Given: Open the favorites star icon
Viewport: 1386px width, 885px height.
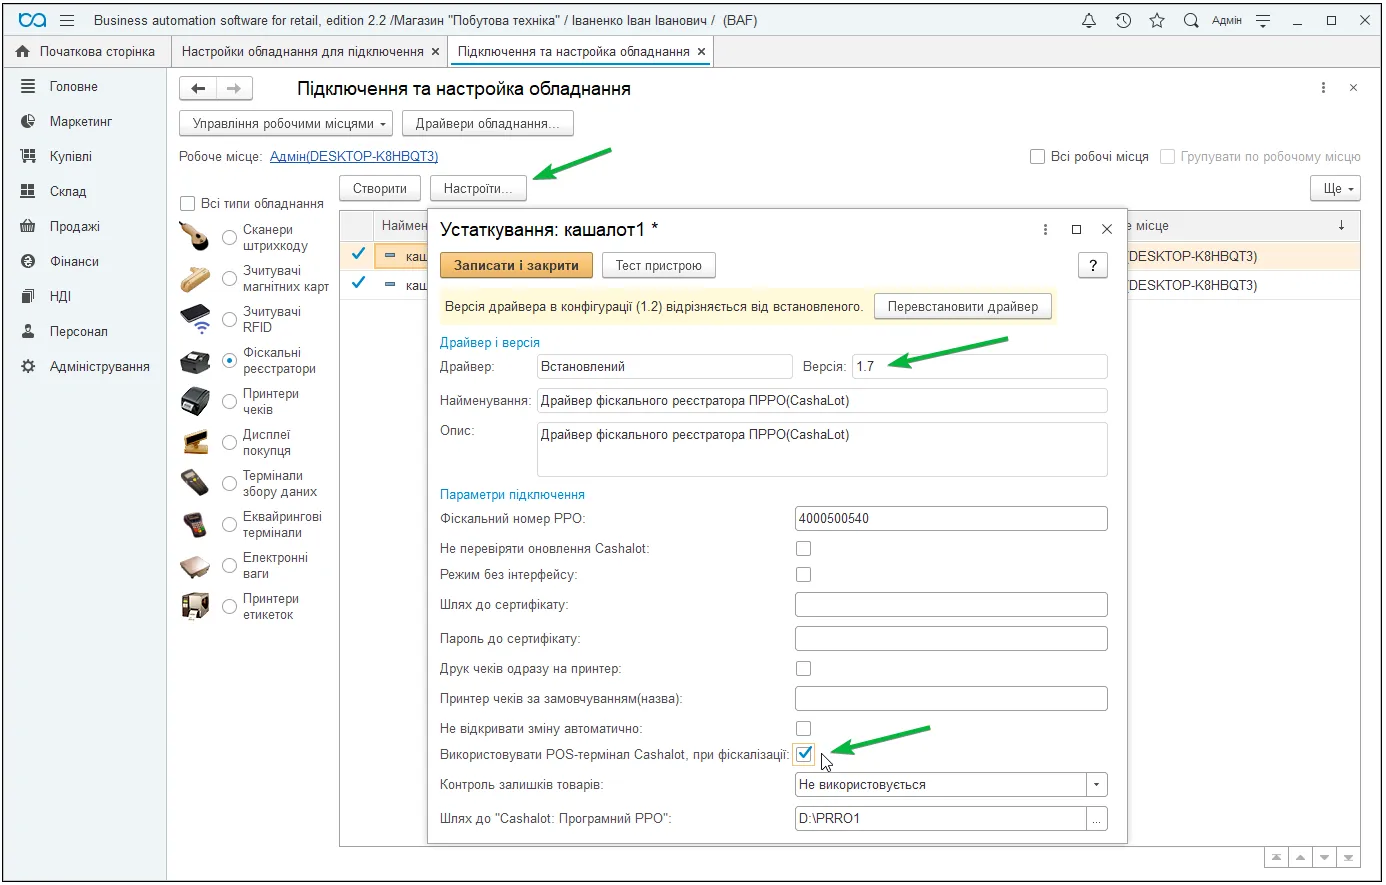Looking at the screenshot, I should 1157,20.
